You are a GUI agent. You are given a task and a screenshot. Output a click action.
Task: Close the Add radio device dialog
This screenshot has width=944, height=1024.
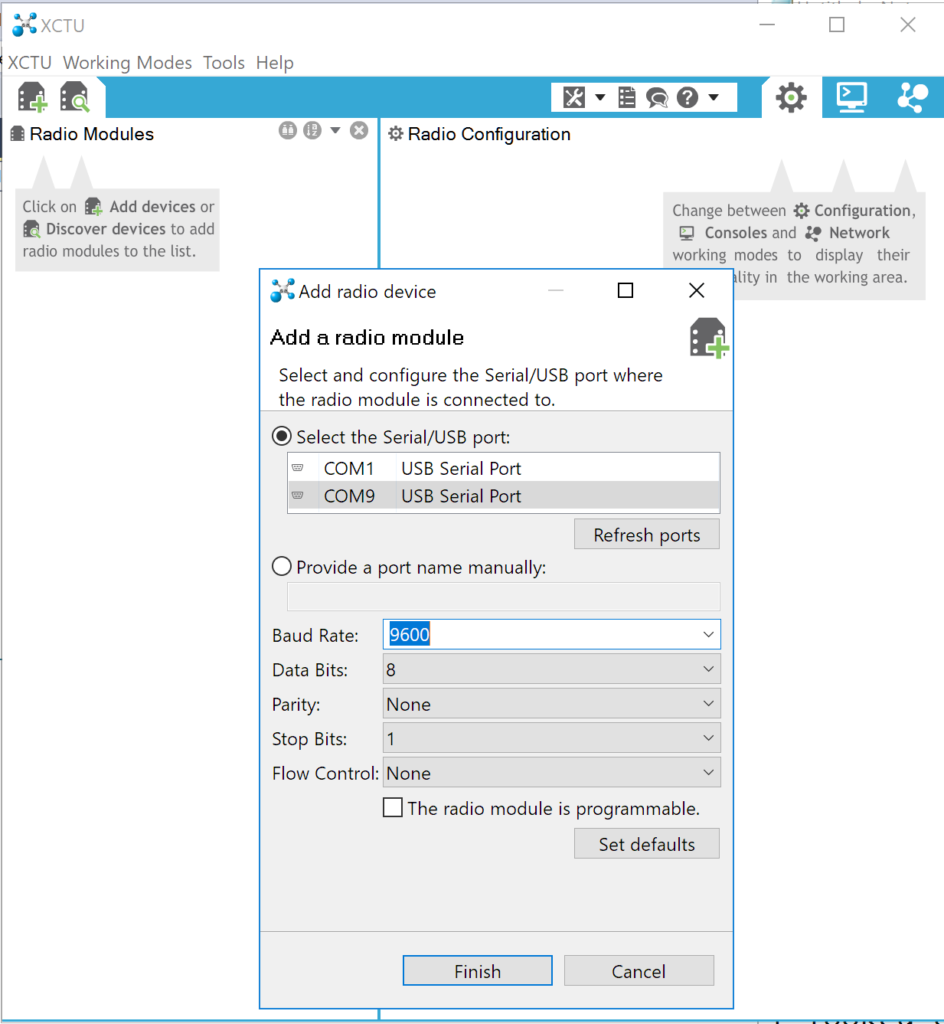pos(697,291)
